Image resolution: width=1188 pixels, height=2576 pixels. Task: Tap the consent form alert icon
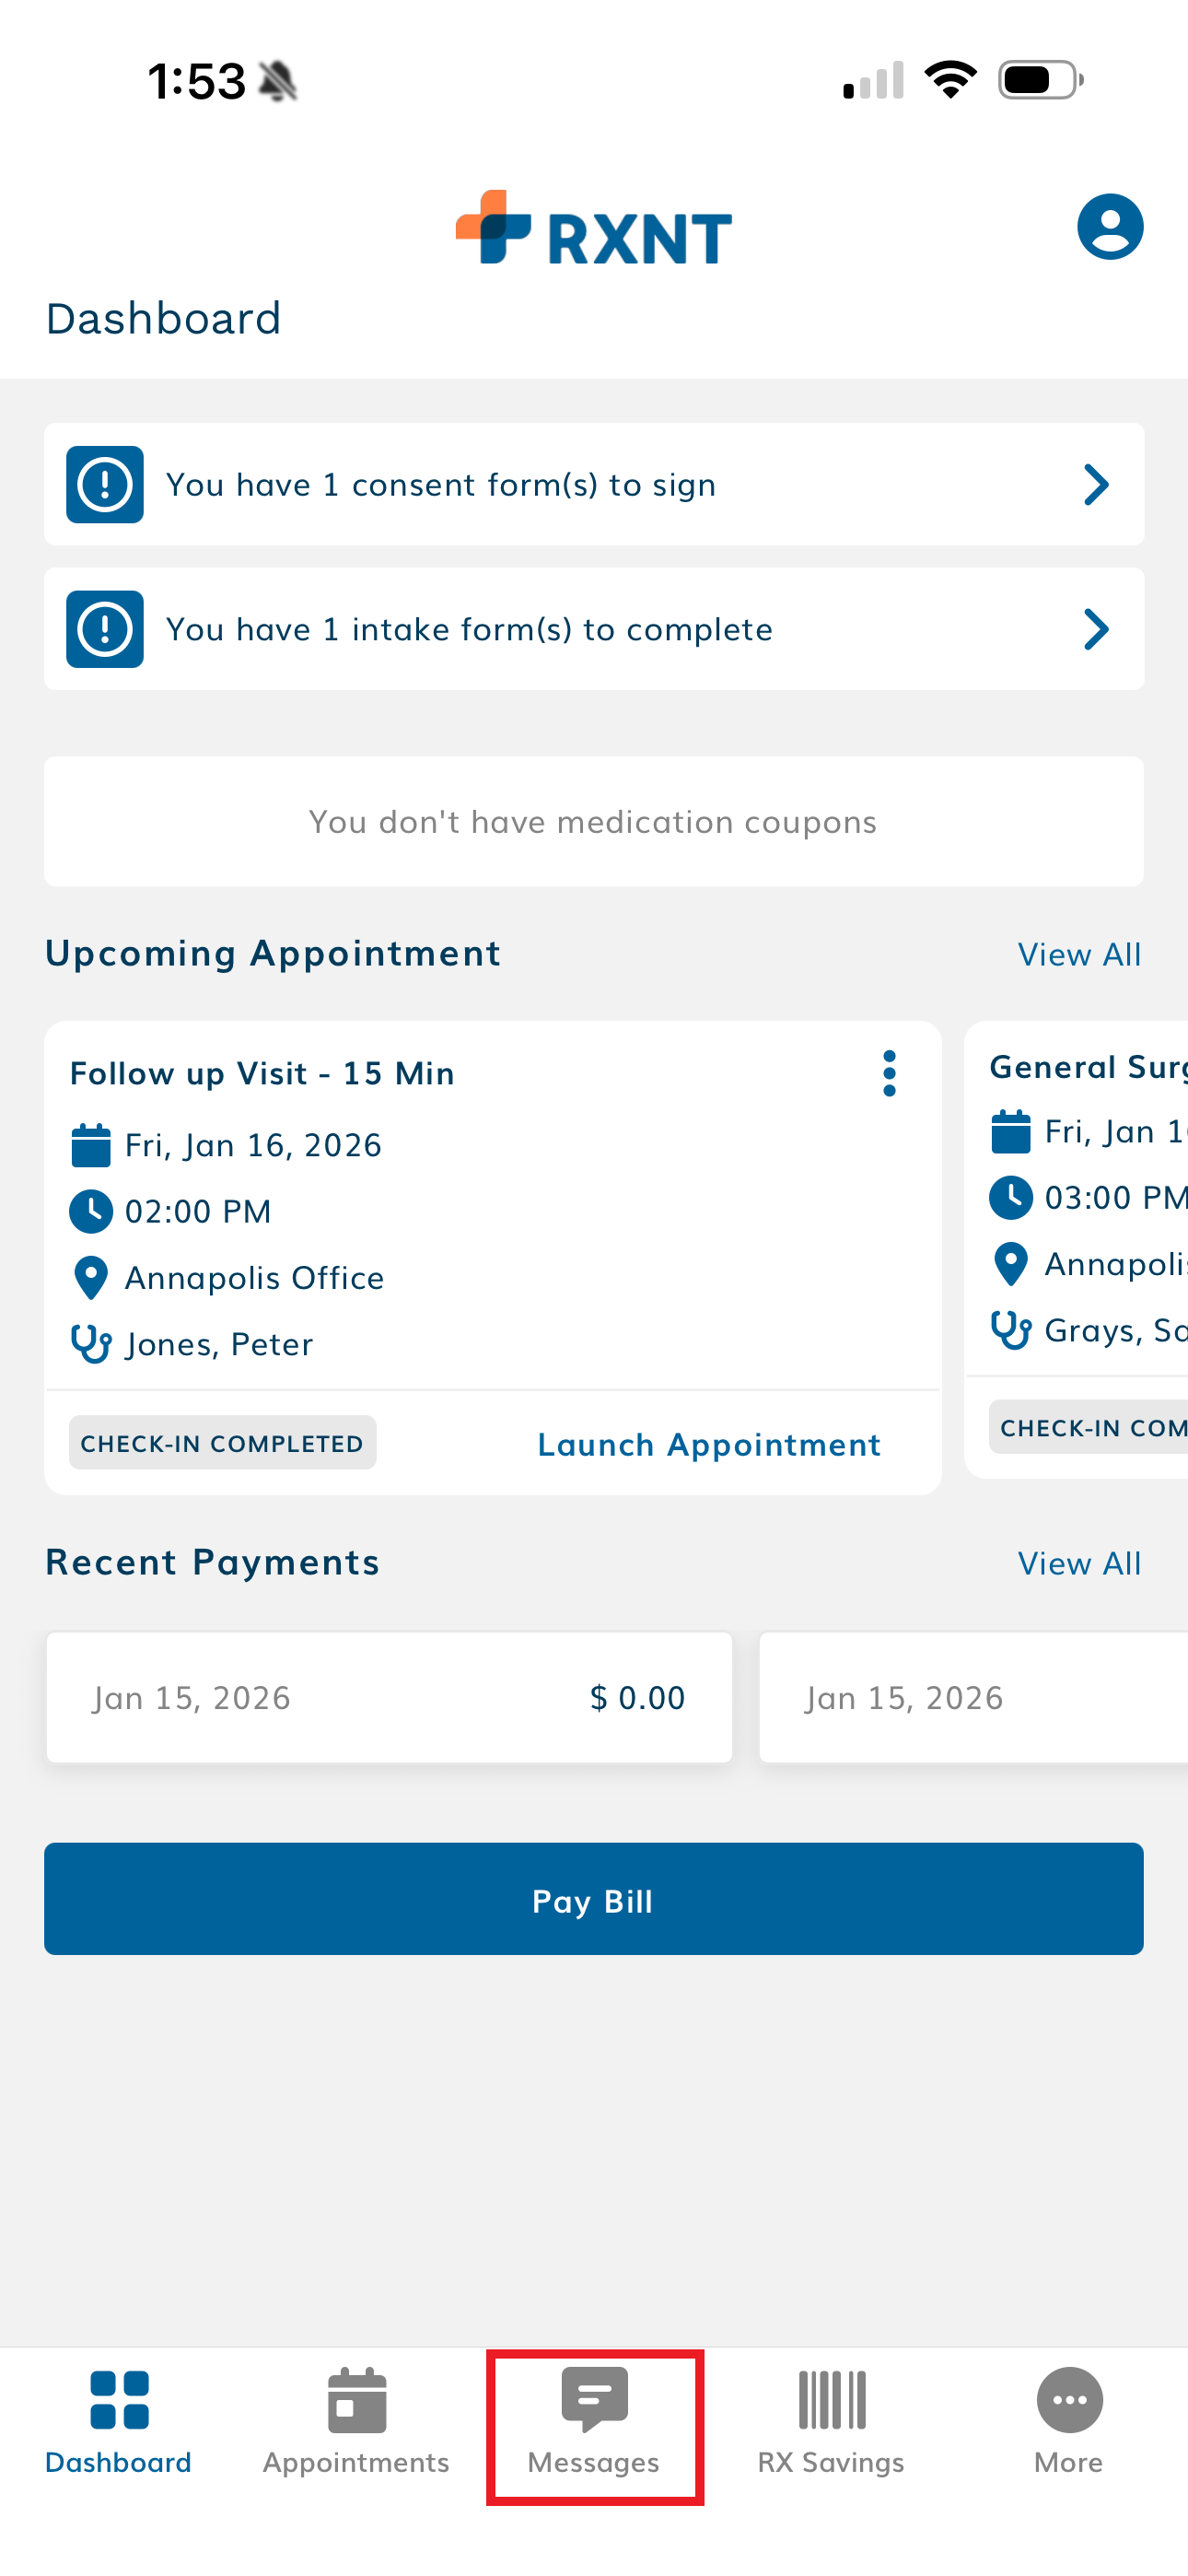point(105,485)
